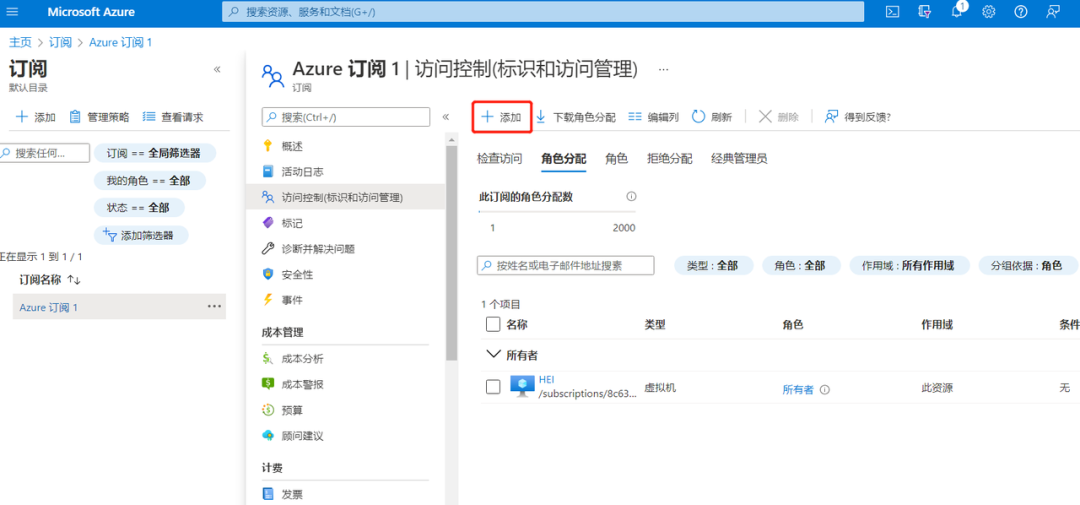Open 顾问建议 advisor recommendations item
This screenshot has height=505, width=1080.
point(293,436)
